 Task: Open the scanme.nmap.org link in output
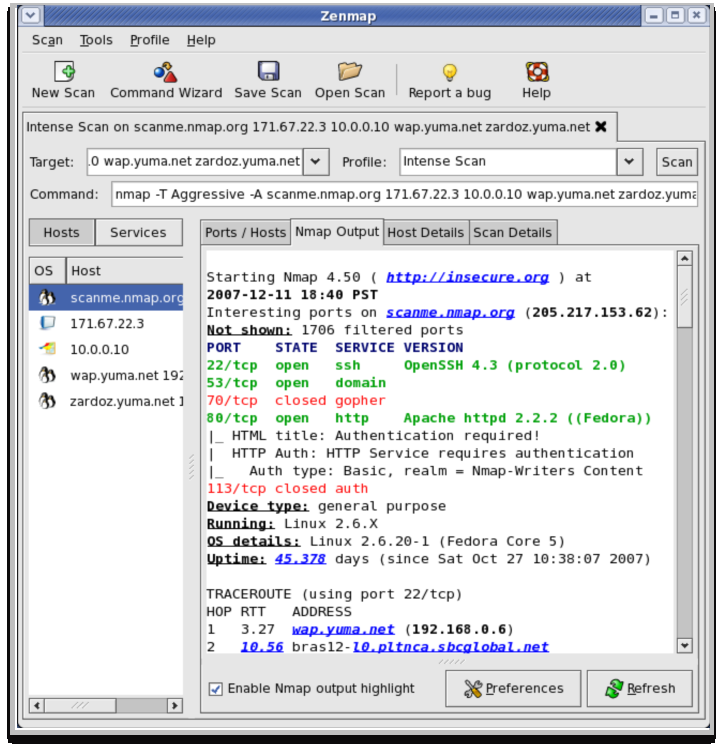click(450, 313)
